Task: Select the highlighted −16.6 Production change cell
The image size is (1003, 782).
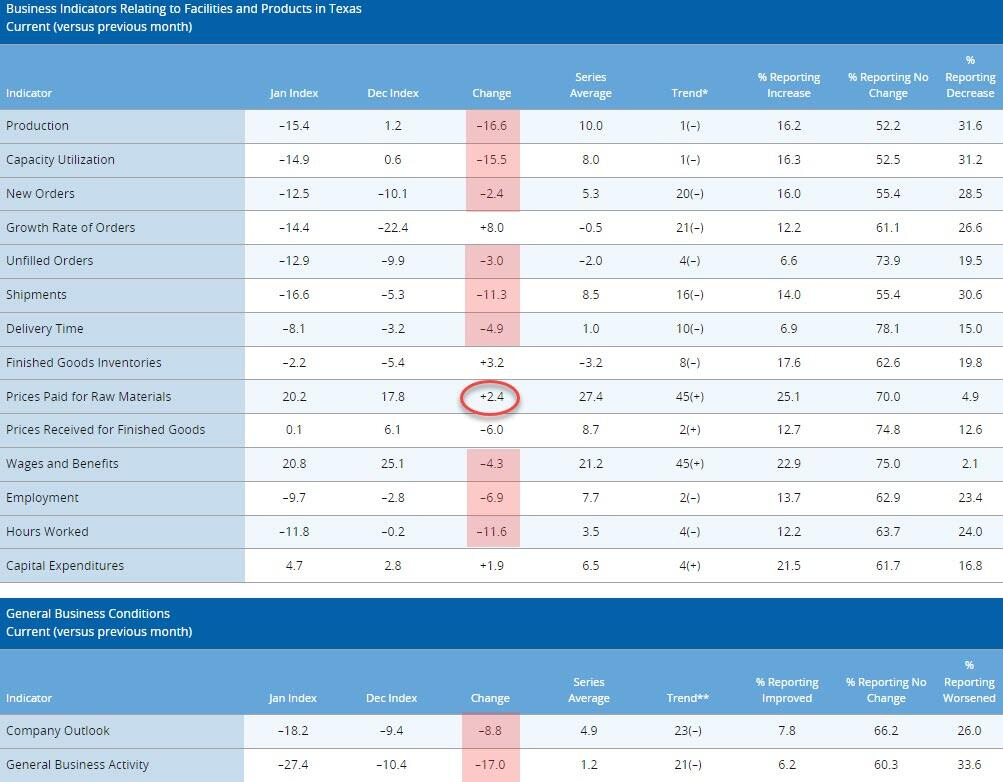Action: [491, 126]
